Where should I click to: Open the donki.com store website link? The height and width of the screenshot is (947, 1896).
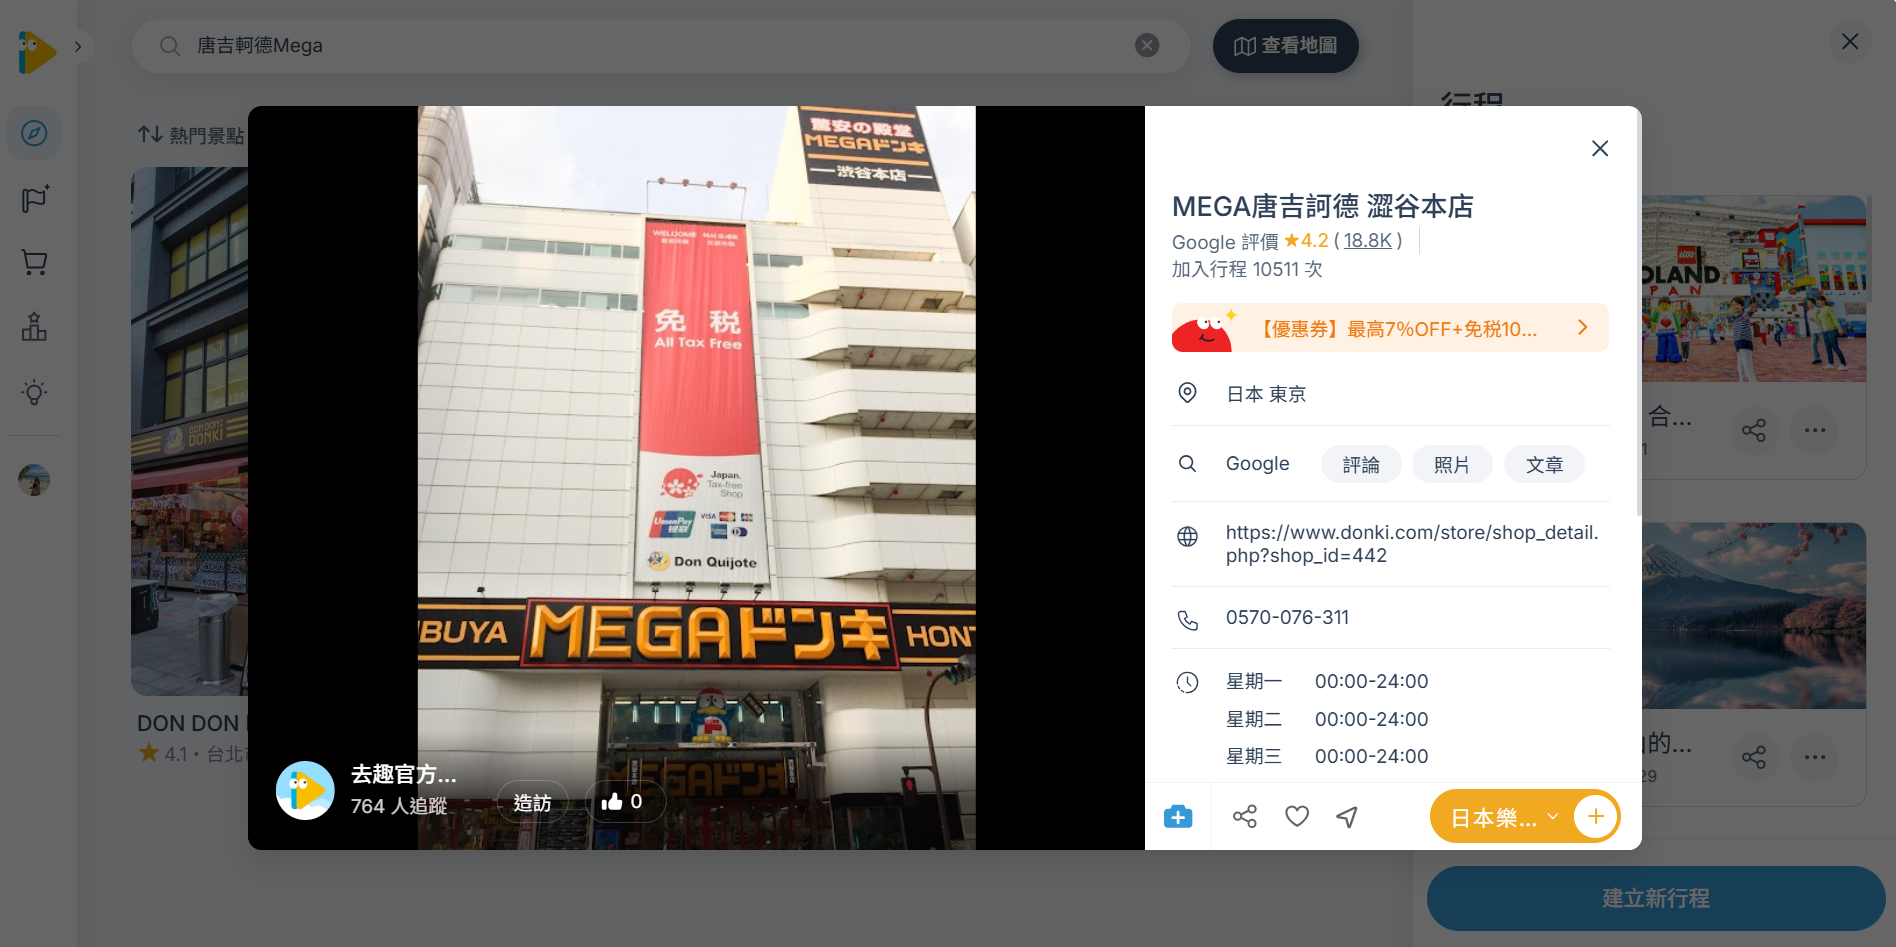(1410, 543)
